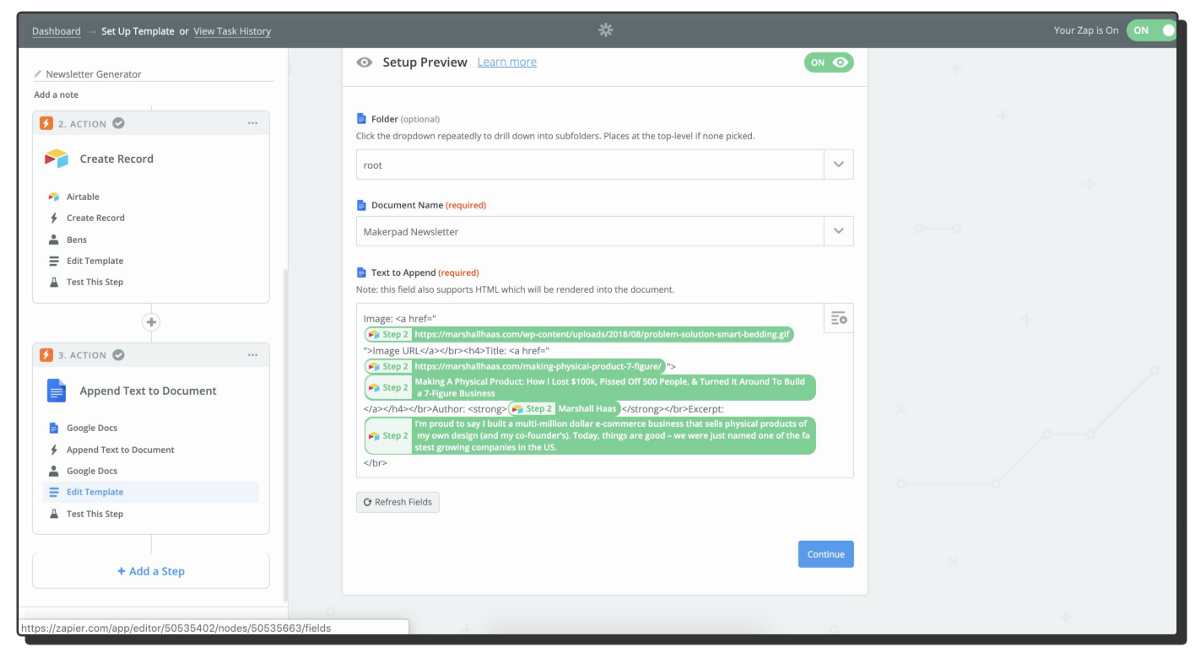Viewport: 1200px width, 668px height.
Task: Open View Task History link
Action: click(x=232, y=31)
